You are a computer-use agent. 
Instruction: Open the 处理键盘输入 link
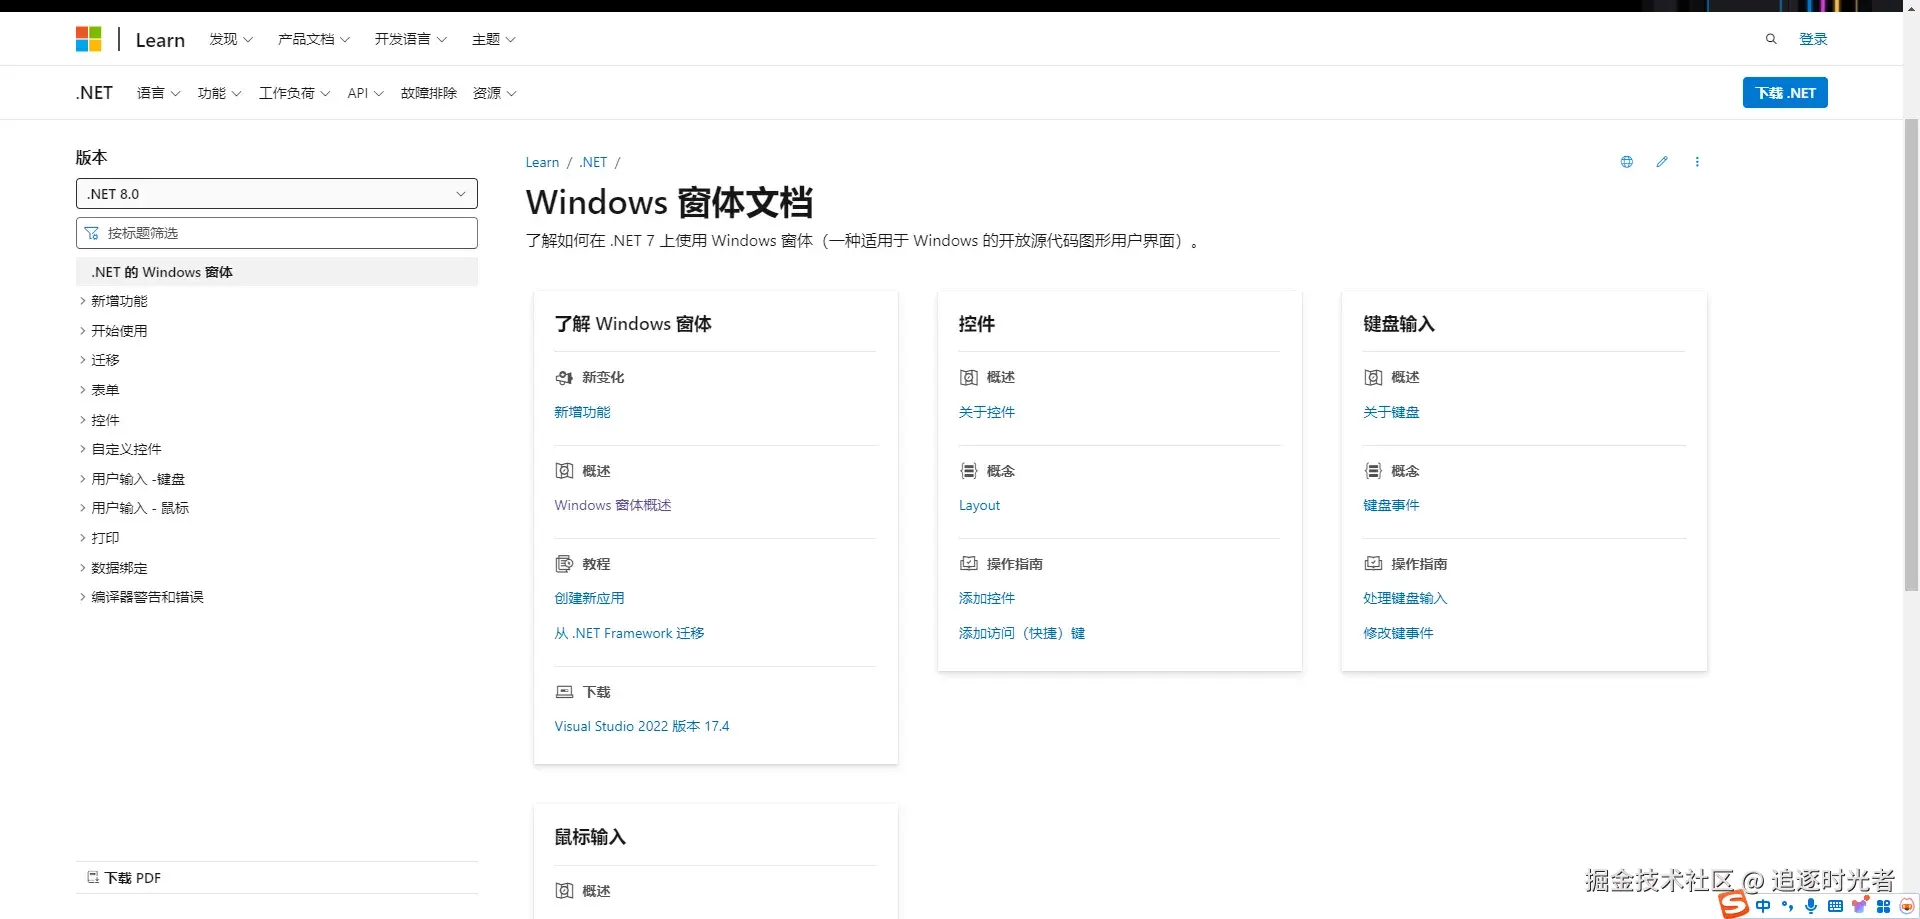1405,598
